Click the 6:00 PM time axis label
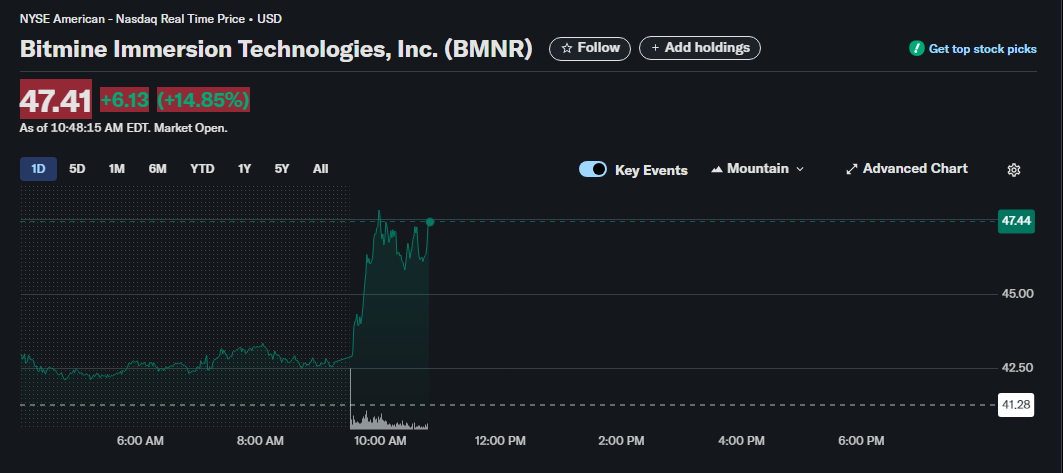The width and height of the screenshot is (1063, 473). (862, 441)
